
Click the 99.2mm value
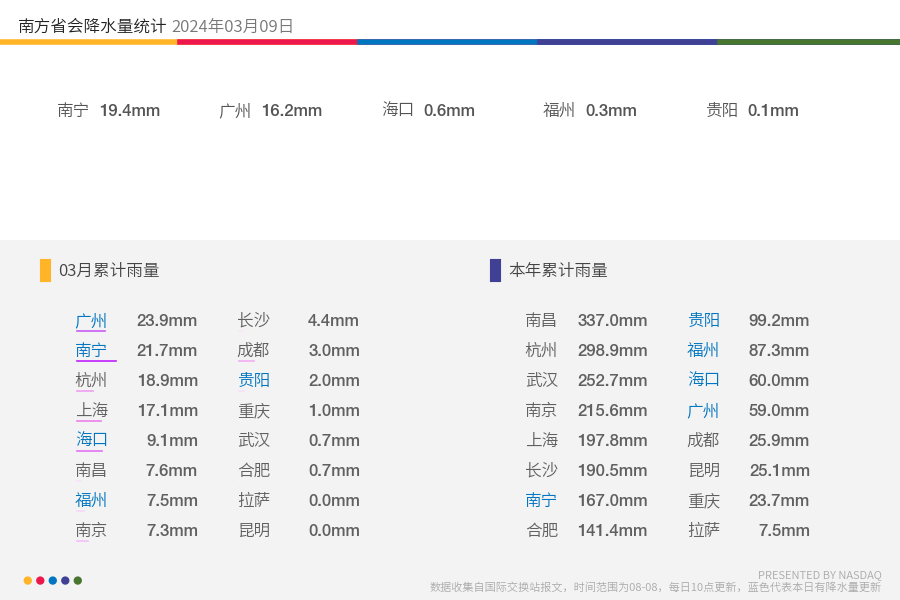(779, 320)
